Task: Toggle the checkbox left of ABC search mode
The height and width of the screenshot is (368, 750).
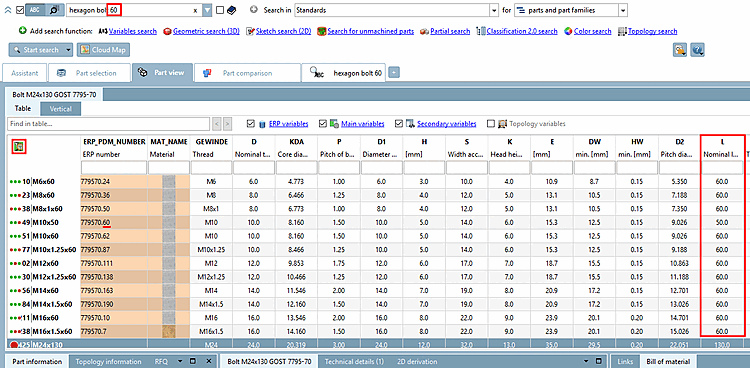Action: (20, 10)
